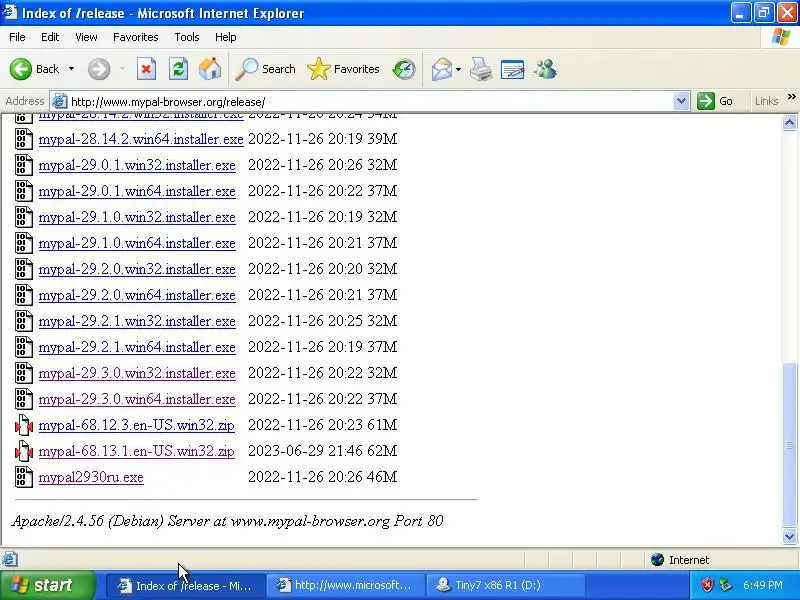Open the File menu

(x=17, y=37)
